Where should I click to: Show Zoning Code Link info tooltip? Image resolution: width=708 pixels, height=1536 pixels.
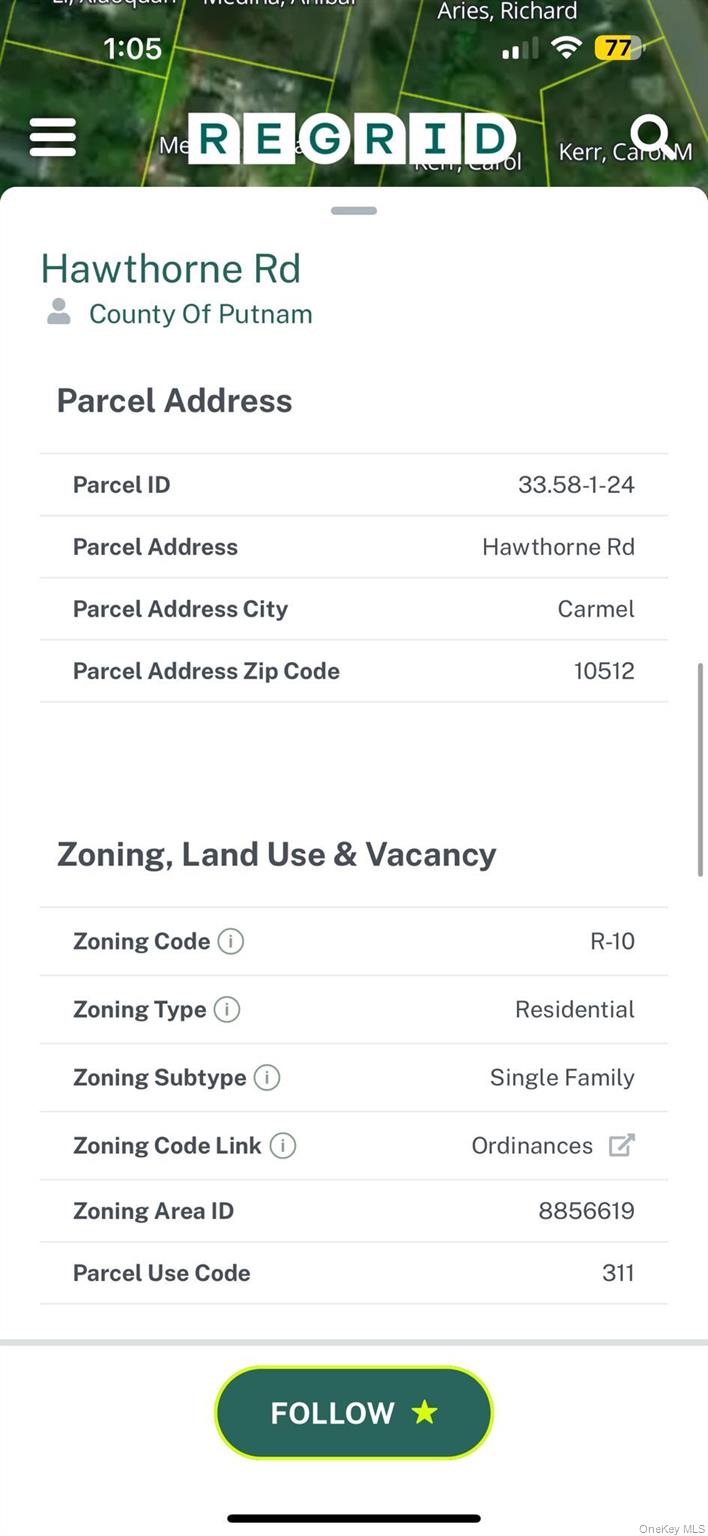[283, 1145]
